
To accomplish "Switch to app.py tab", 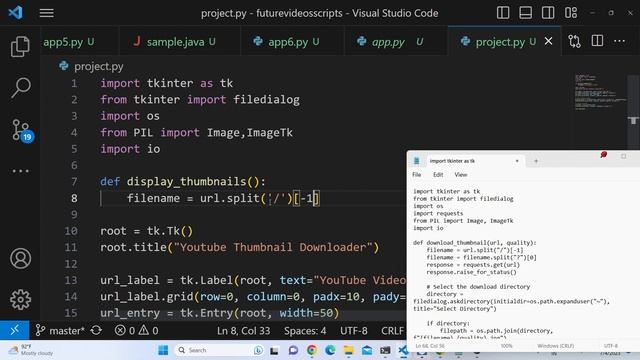I will 396,42.
